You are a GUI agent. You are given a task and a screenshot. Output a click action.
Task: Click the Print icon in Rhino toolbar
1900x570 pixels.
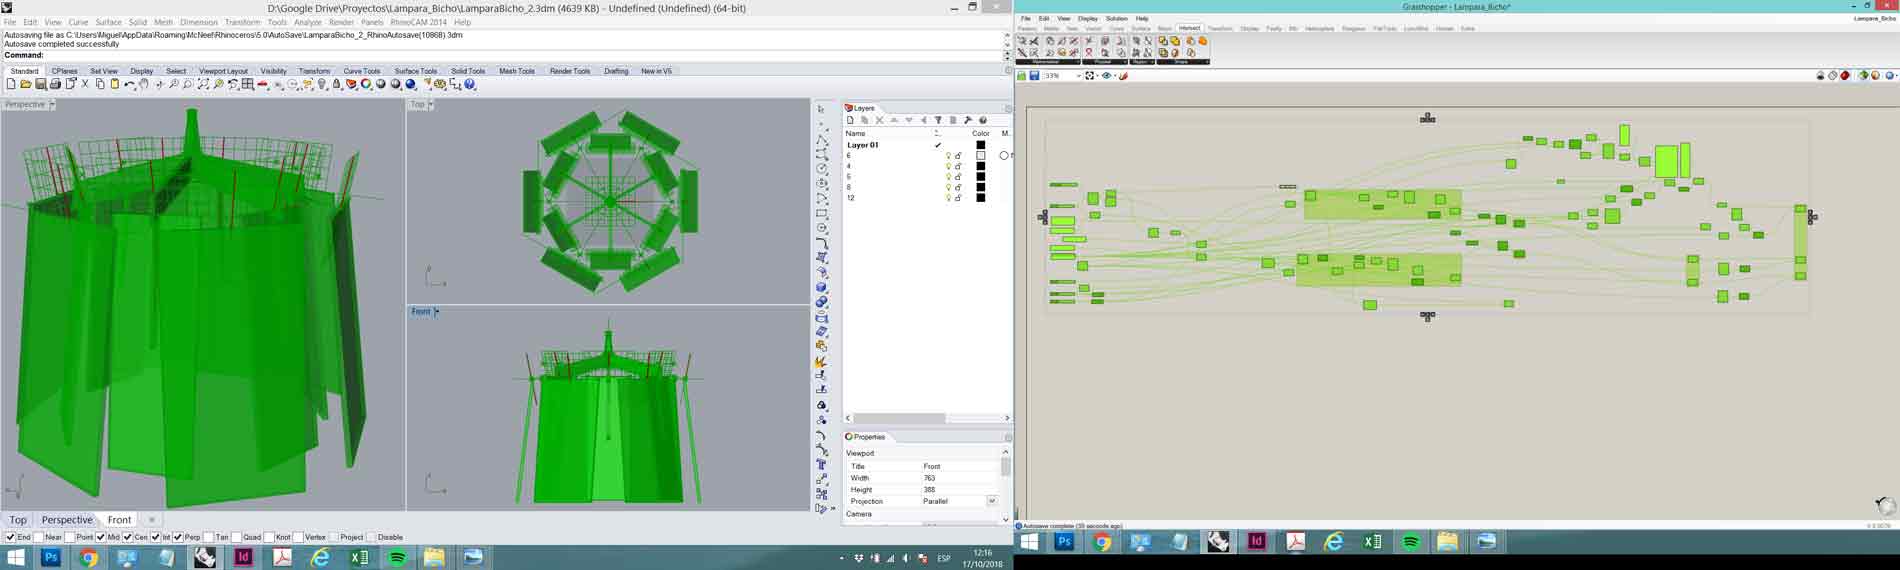click(x=56, y=85)
